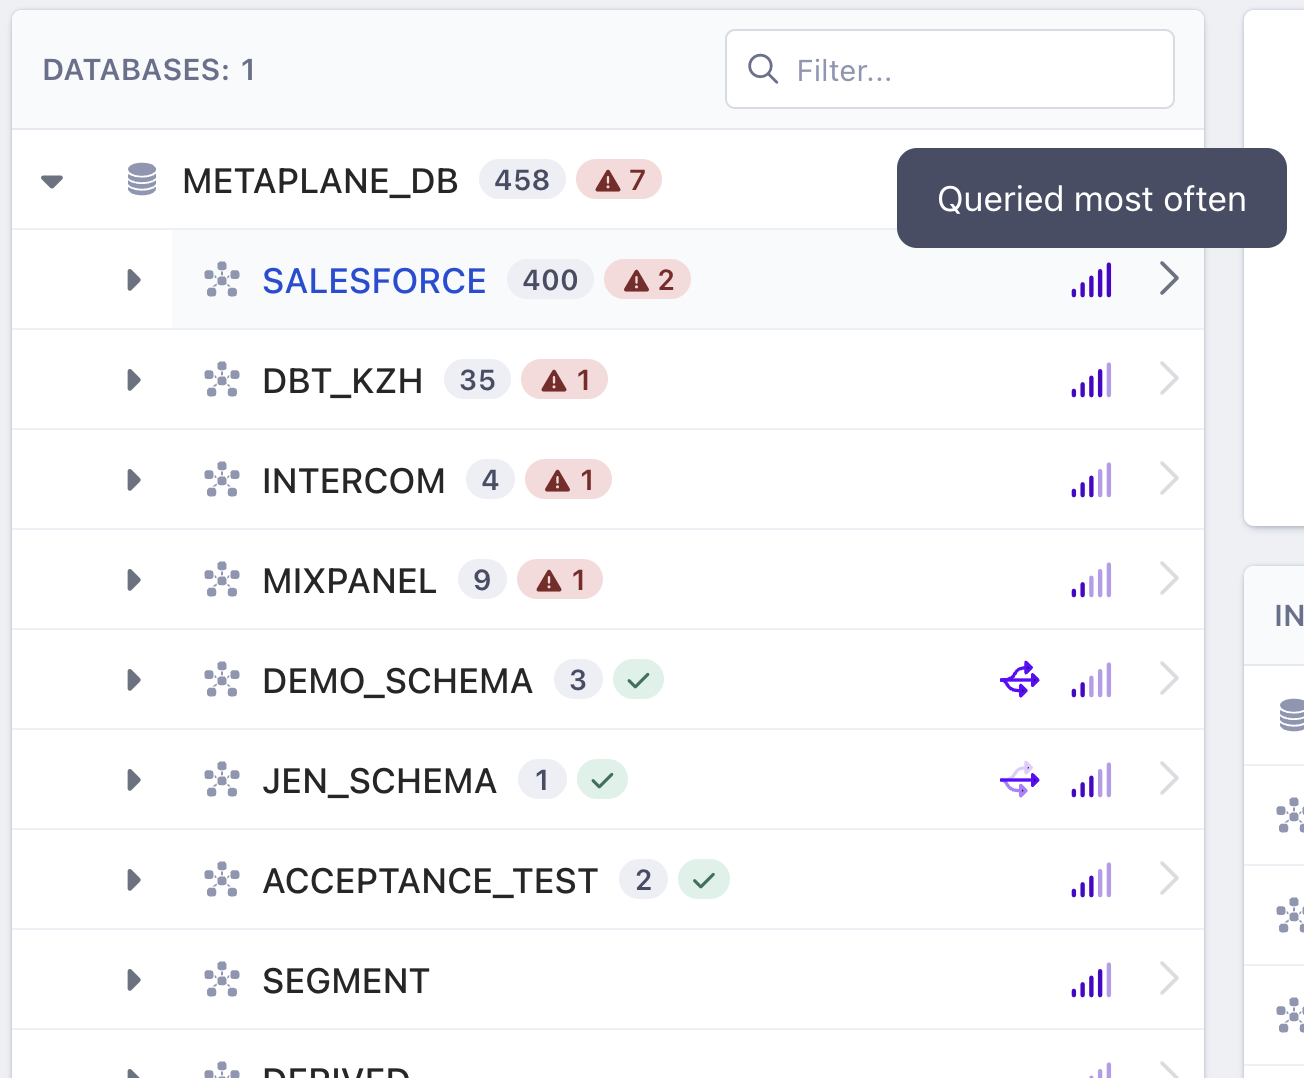
Task: Click the INTERCOM schema icon
Action: (x=222, y=480)
